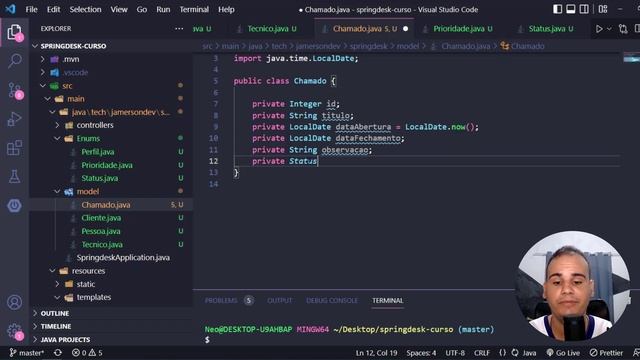Click the model breadcrumb segment

tap(407, 46)
